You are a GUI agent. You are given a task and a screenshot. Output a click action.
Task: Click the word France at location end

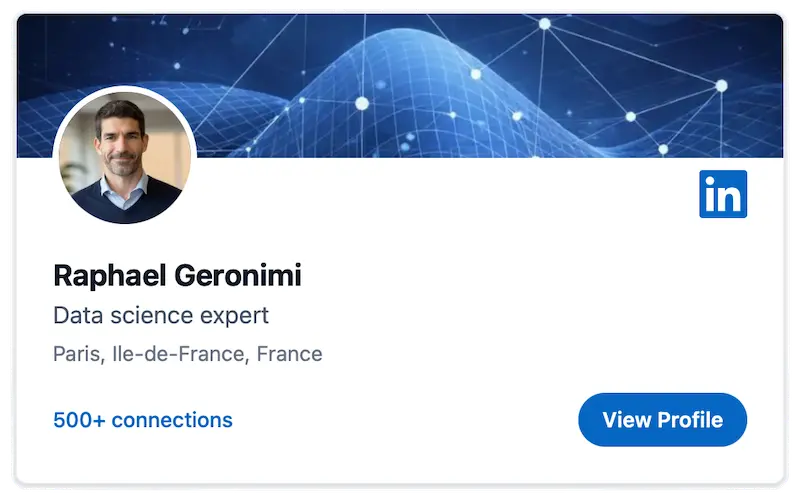tap(289, 354)
